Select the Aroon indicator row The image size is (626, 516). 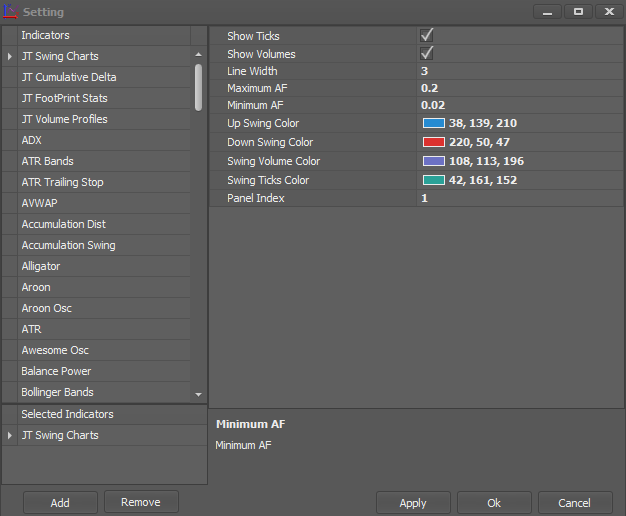click(104, 287)
